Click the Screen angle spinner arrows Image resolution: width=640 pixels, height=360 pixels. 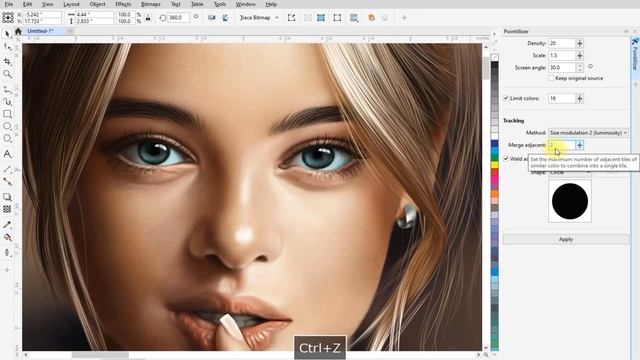(580, 68)
